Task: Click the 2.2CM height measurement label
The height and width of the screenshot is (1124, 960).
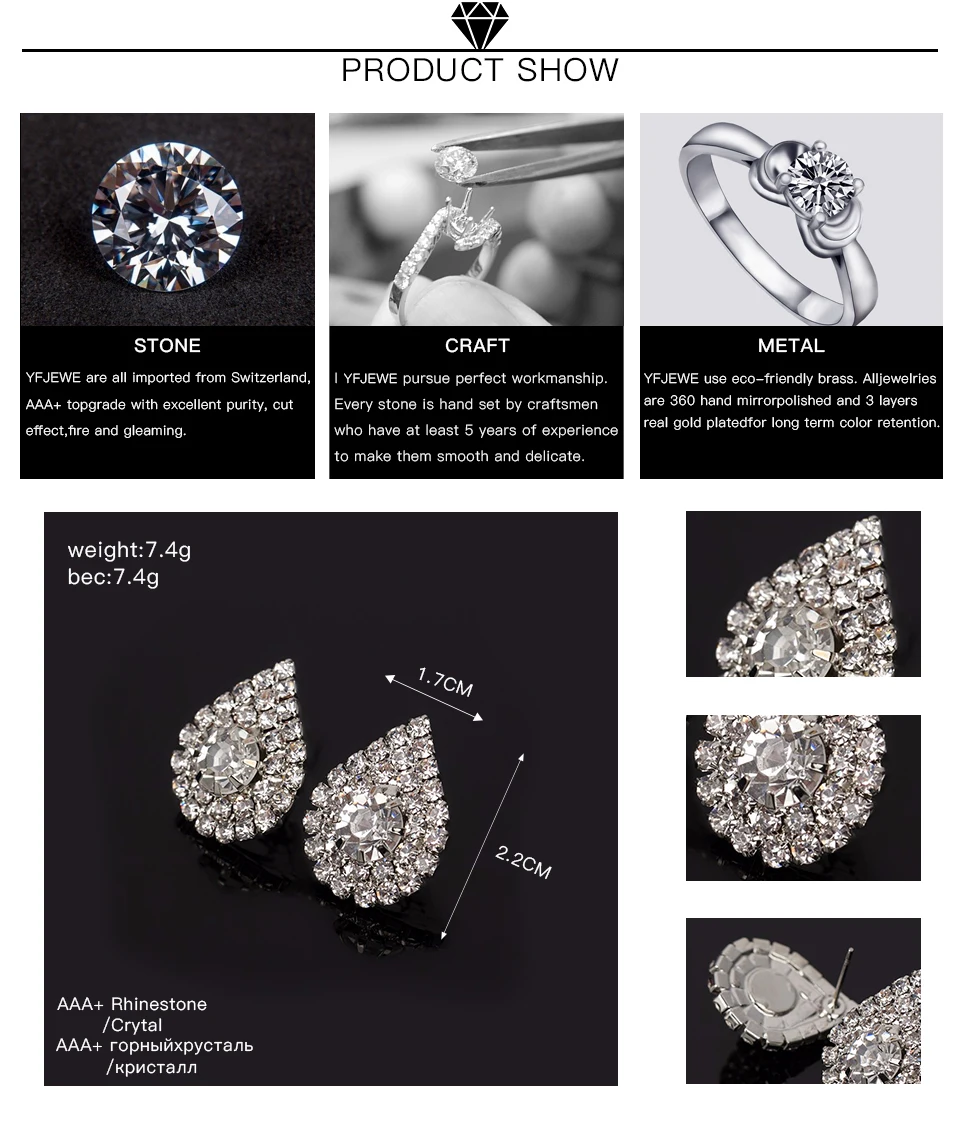Action: tap(523, 862)
